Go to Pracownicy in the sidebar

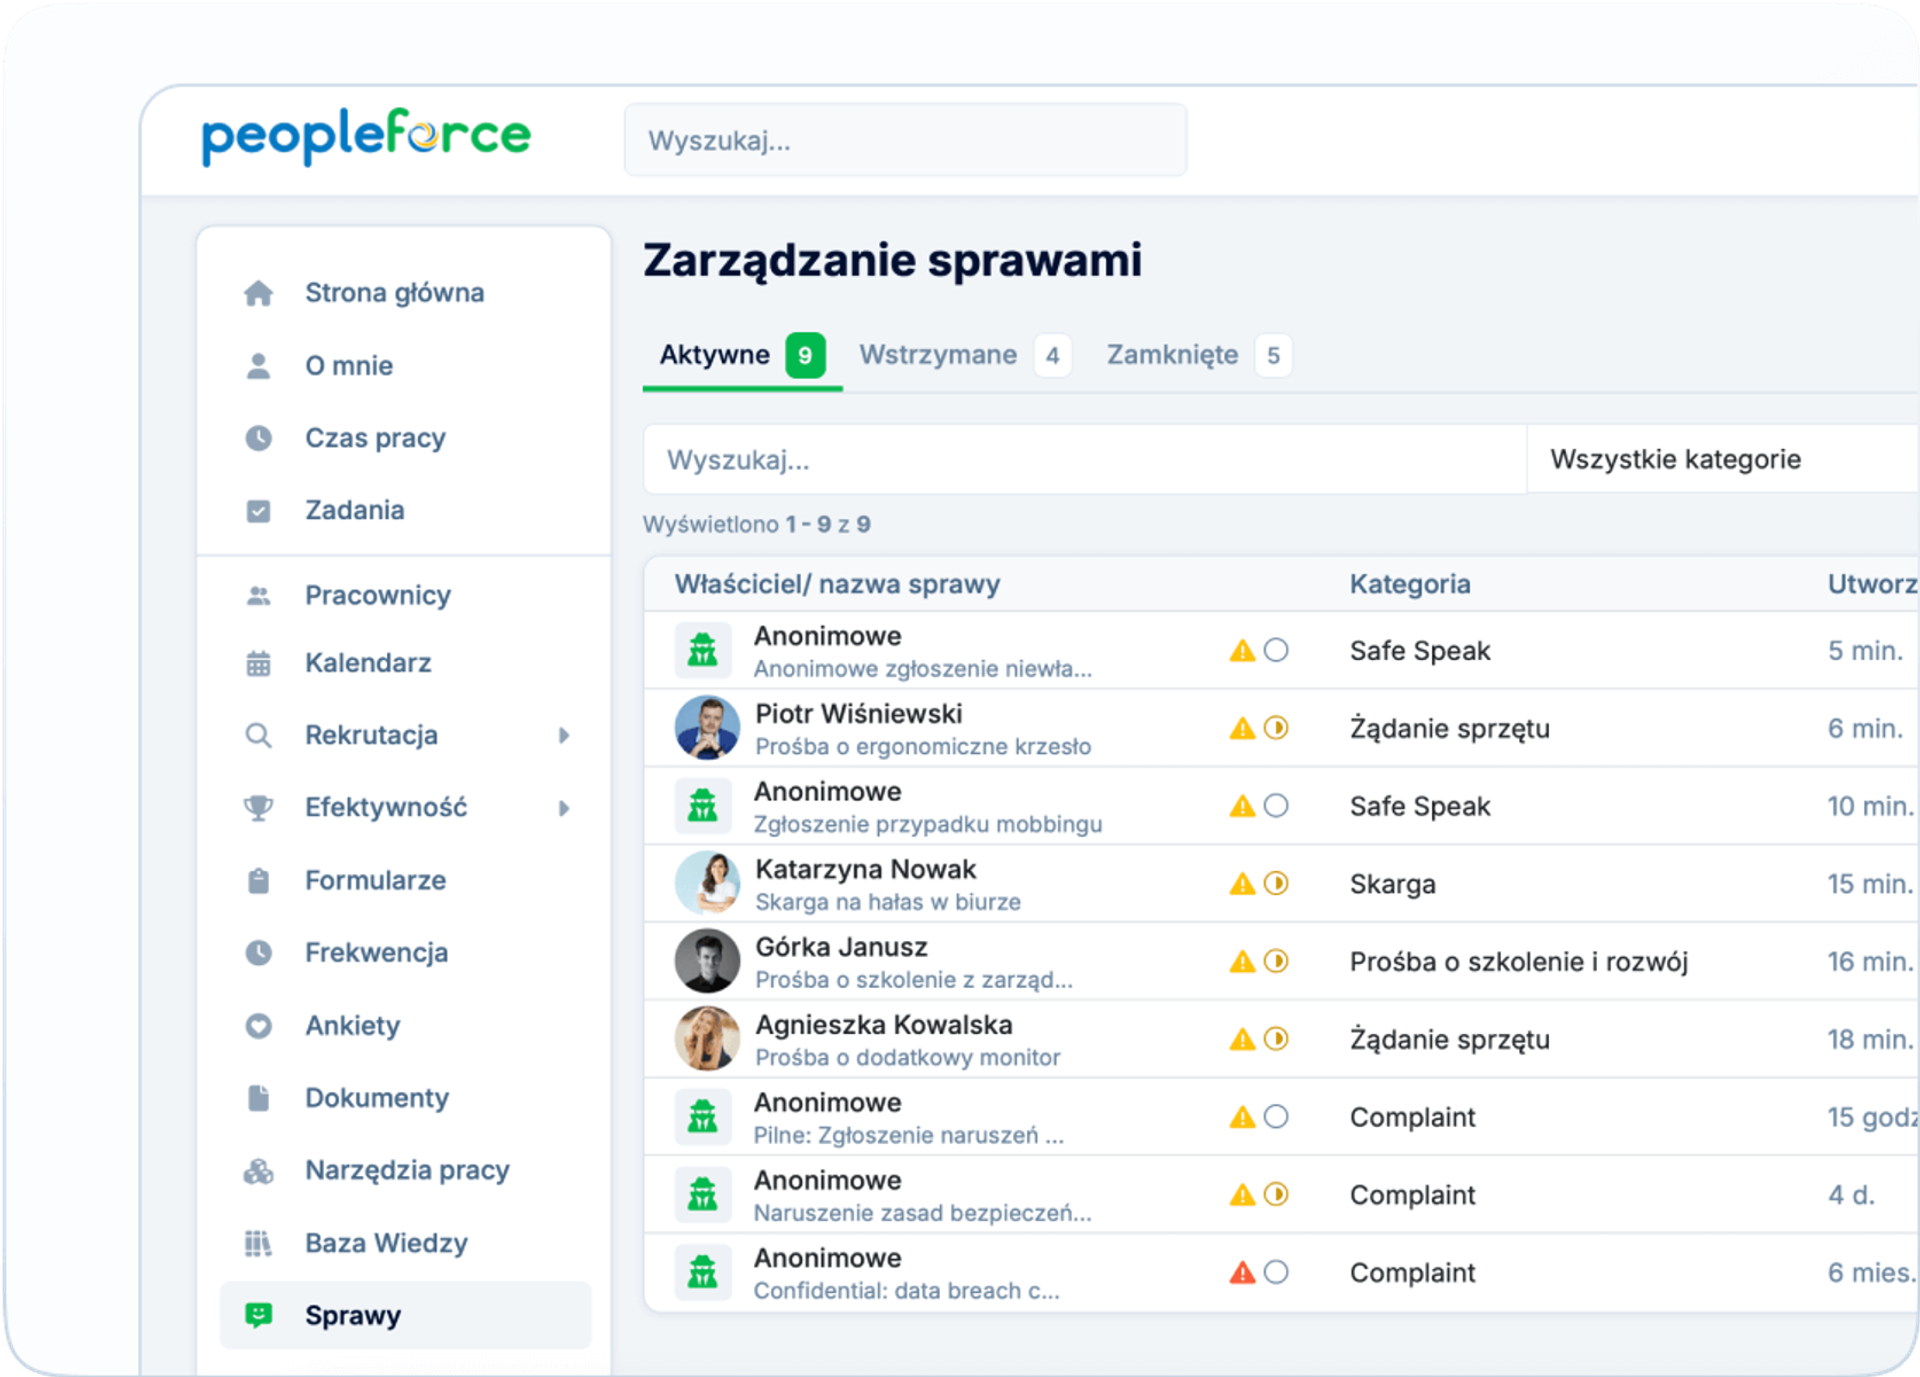pos(378,596)
